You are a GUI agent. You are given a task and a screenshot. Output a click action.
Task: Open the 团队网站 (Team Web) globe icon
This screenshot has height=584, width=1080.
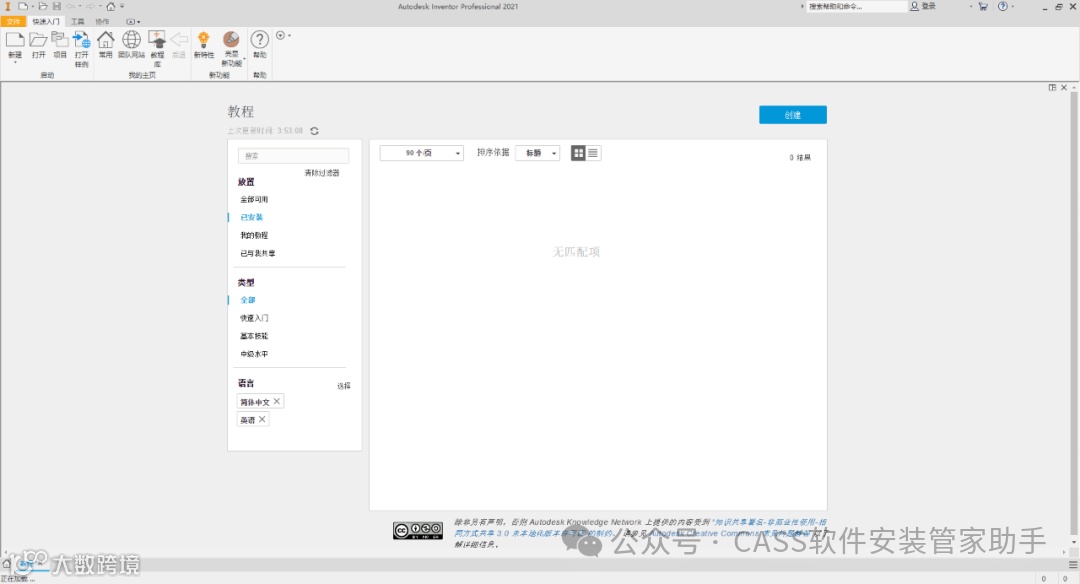coord(131,40)
